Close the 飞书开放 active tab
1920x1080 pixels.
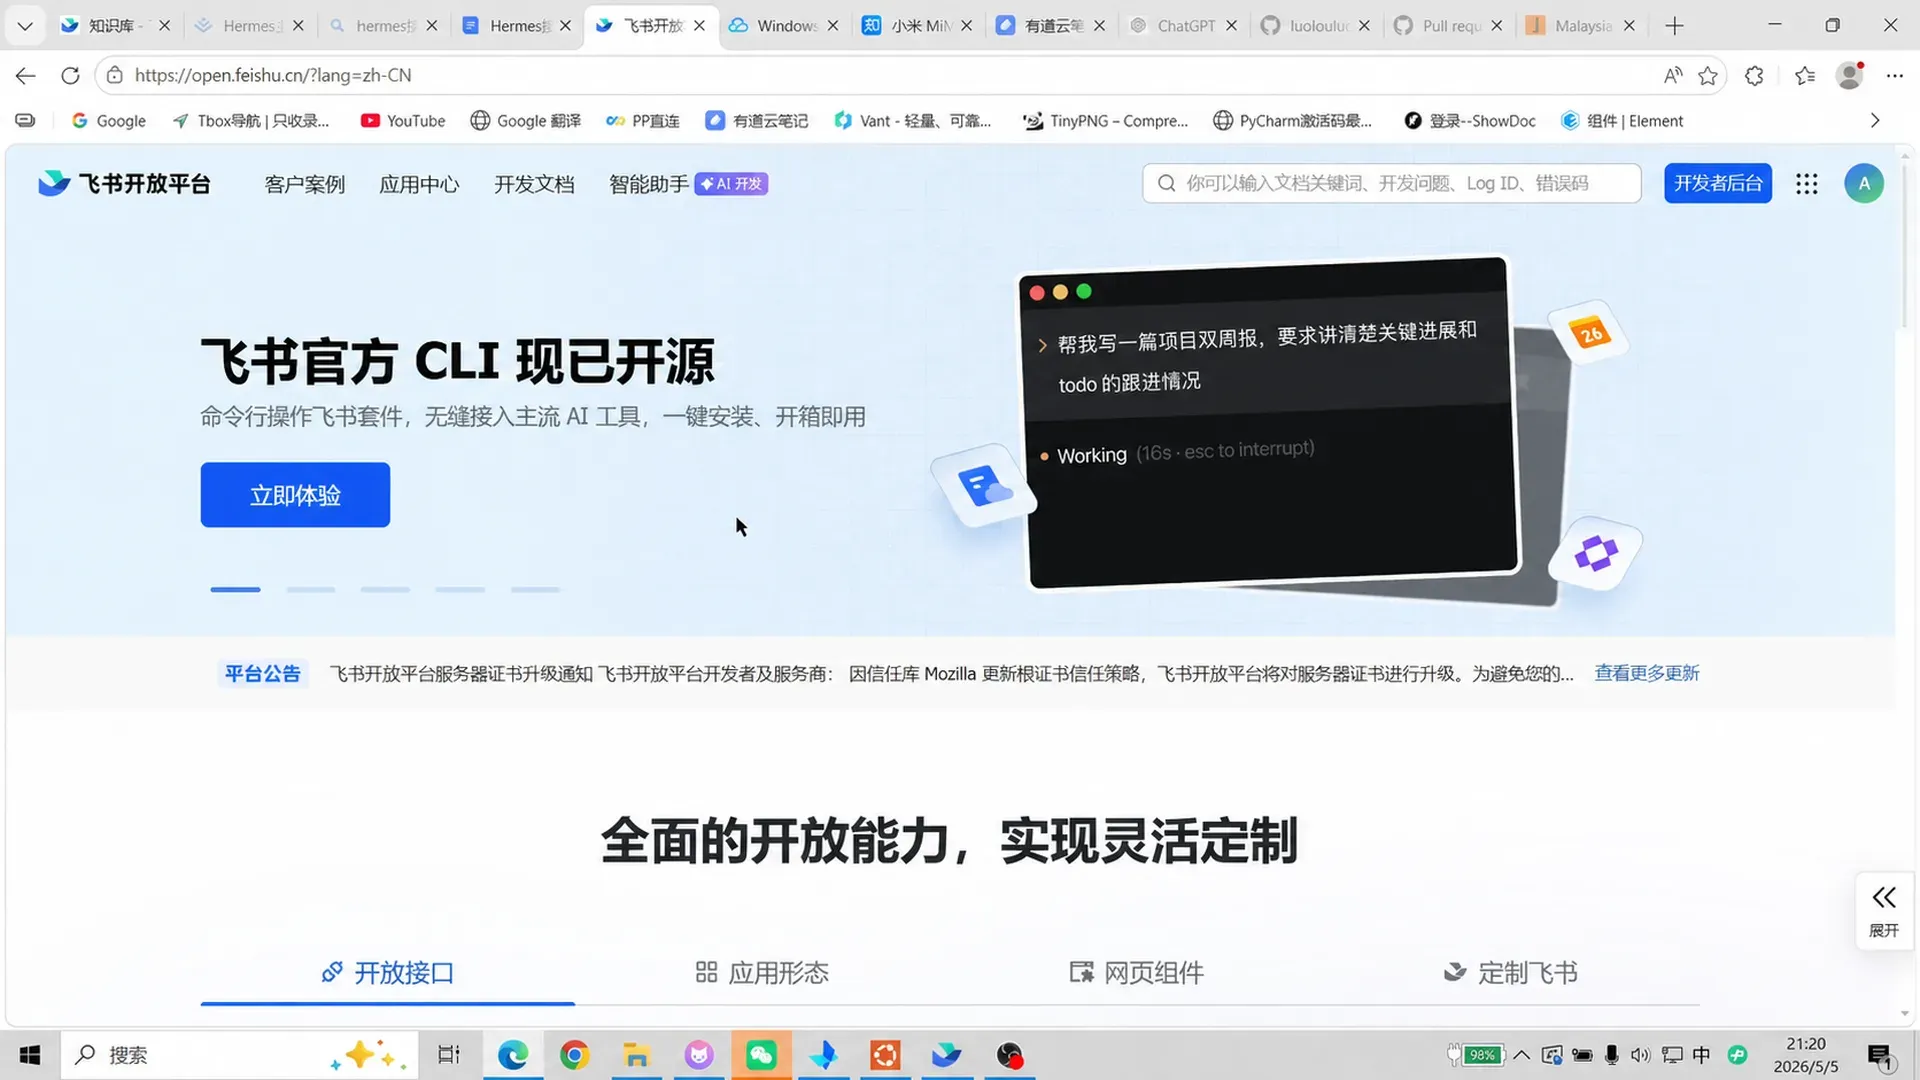tap(699, 26)
